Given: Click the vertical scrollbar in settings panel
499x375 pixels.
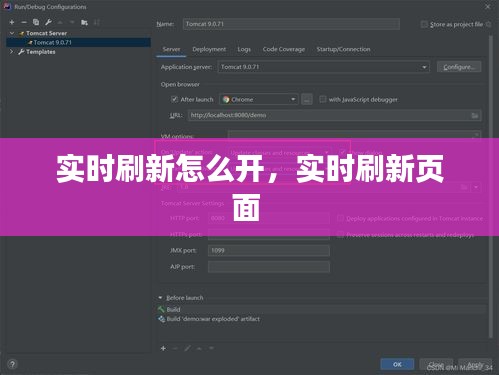Looking at the screenshot, I should click(x=490, y=187).
